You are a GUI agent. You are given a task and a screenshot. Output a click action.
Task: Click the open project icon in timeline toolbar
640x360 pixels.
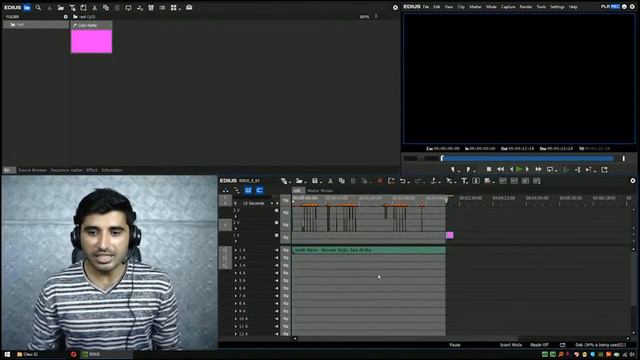pos(300,181)
